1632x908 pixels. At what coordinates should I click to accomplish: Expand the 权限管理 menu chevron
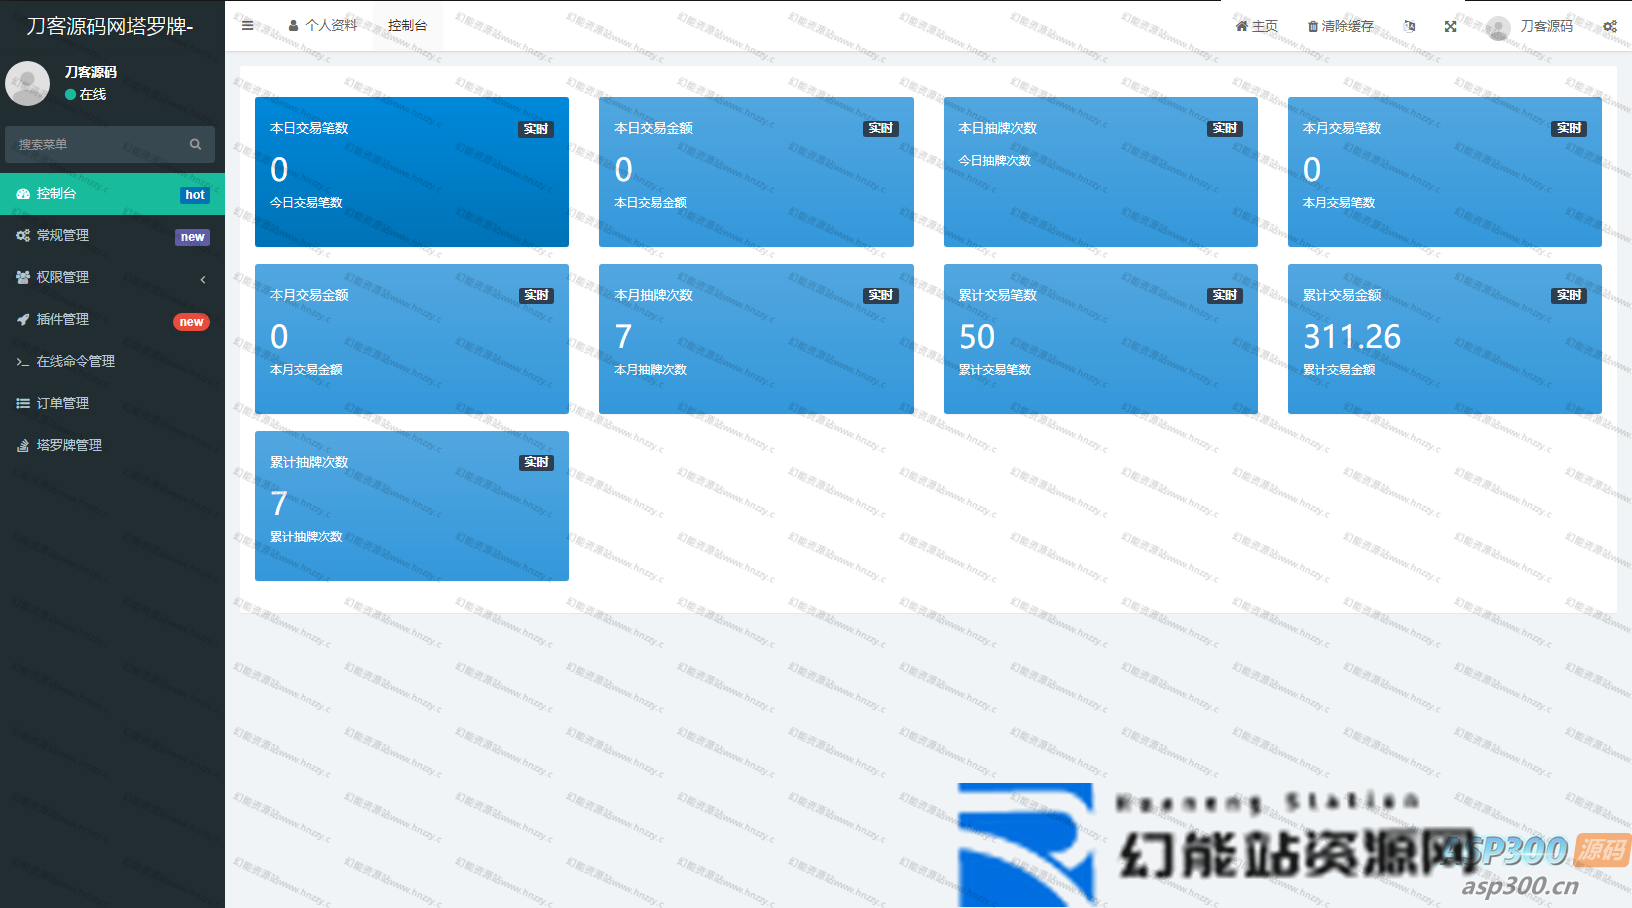click(203, 278)
